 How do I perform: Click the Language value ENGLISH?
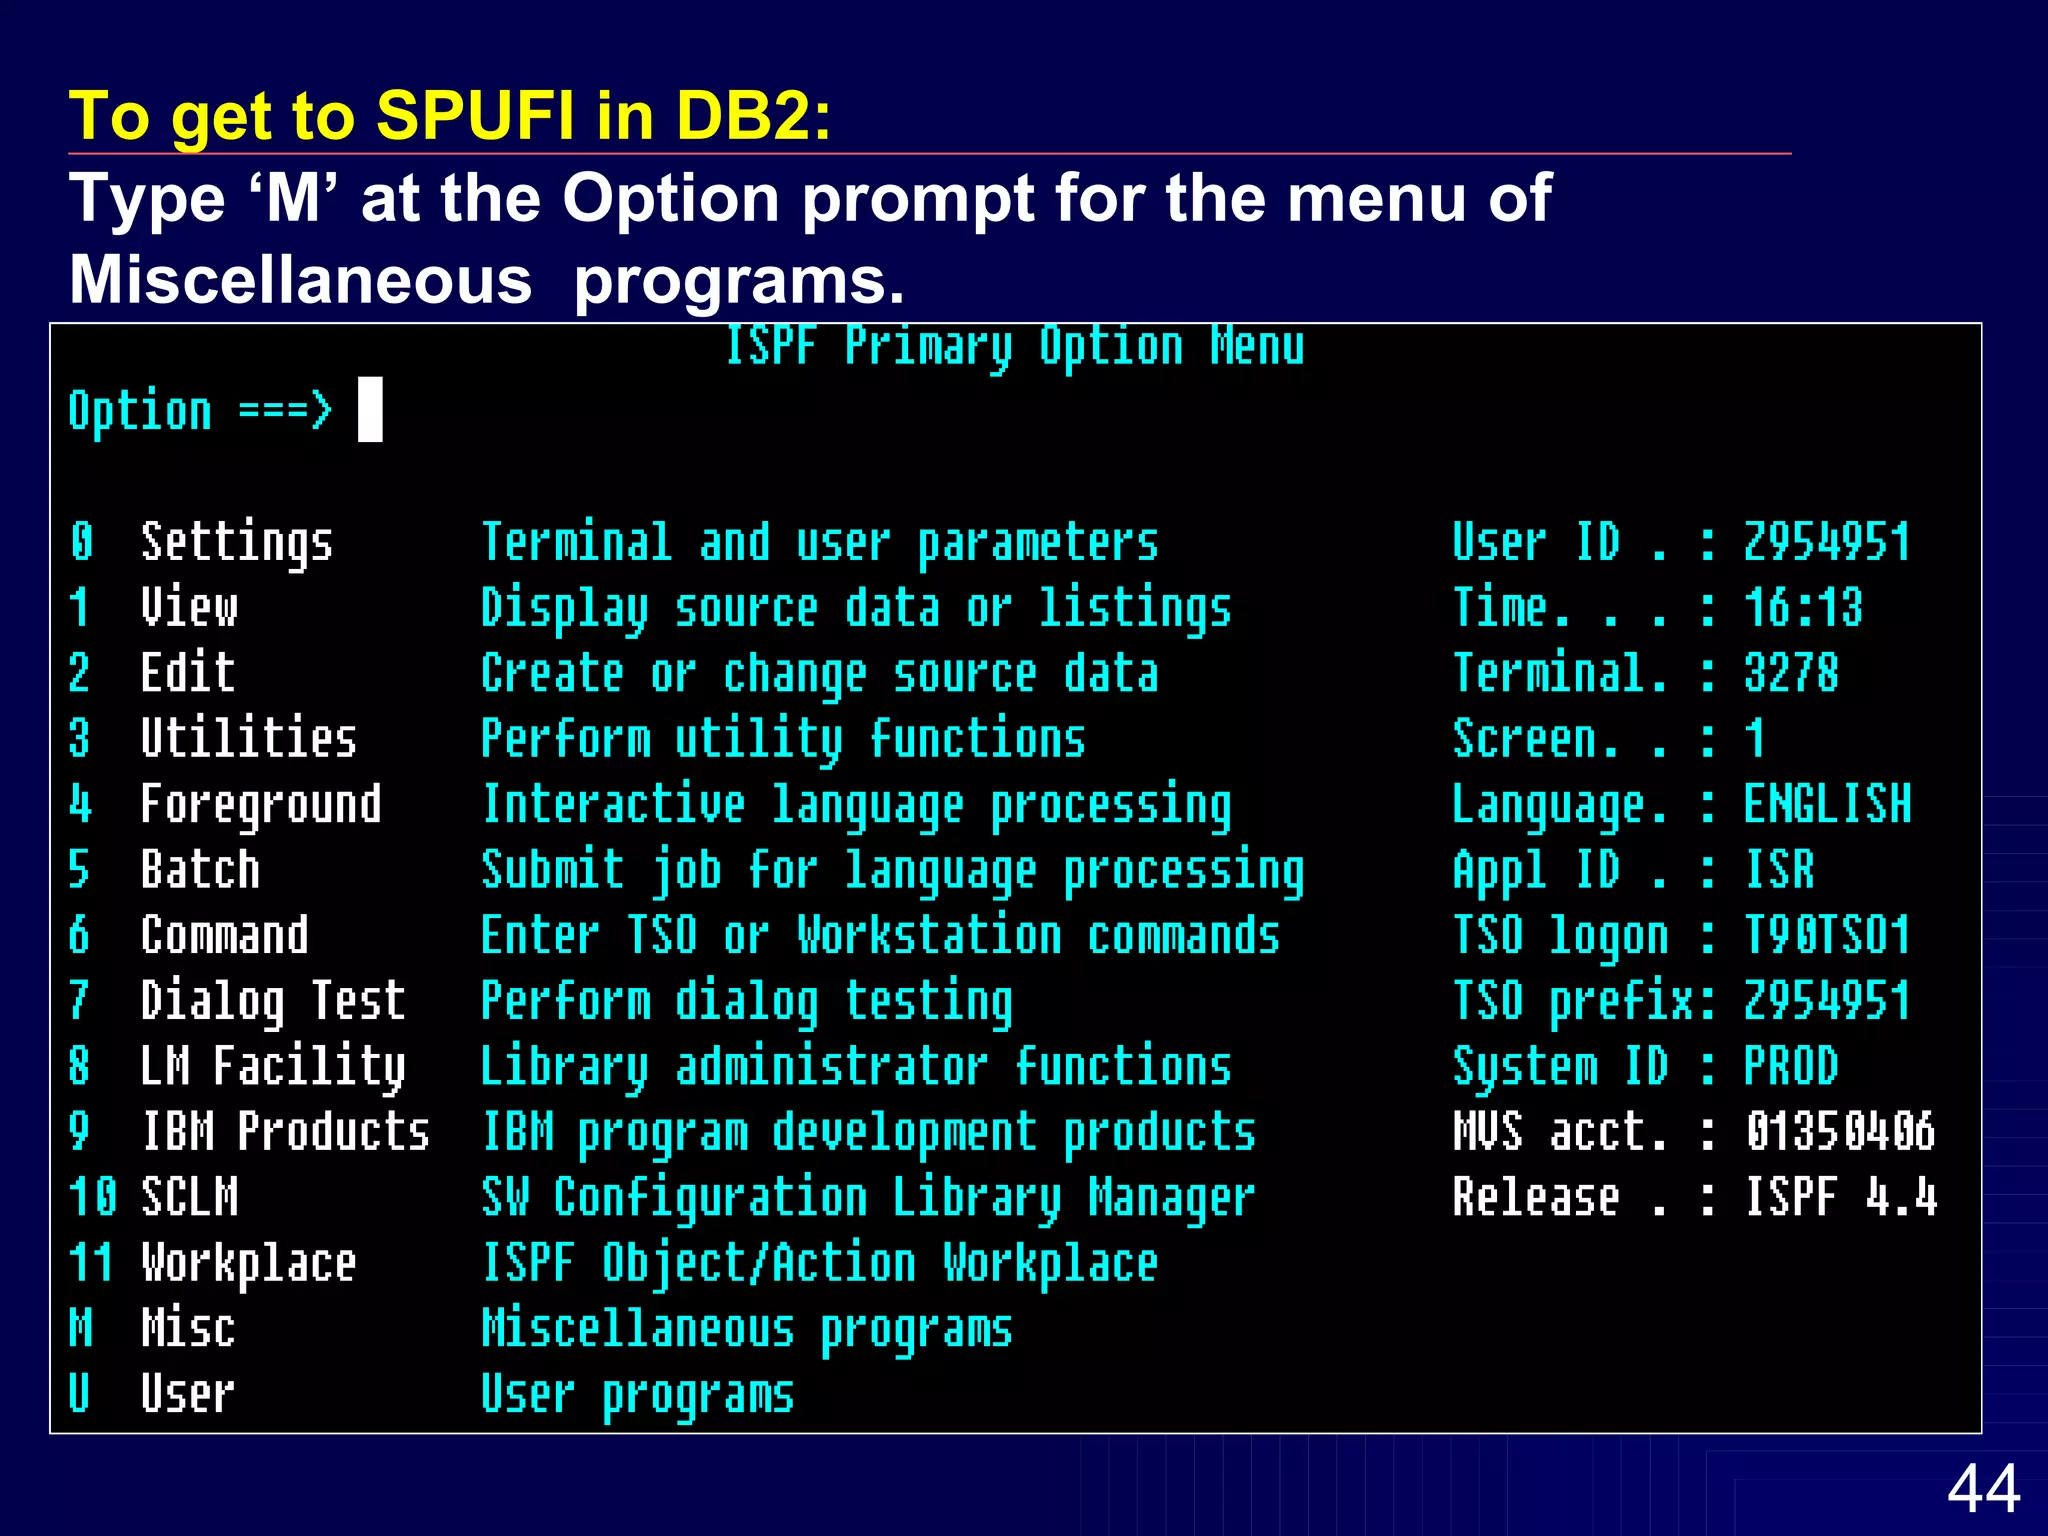pos(1827,805)
